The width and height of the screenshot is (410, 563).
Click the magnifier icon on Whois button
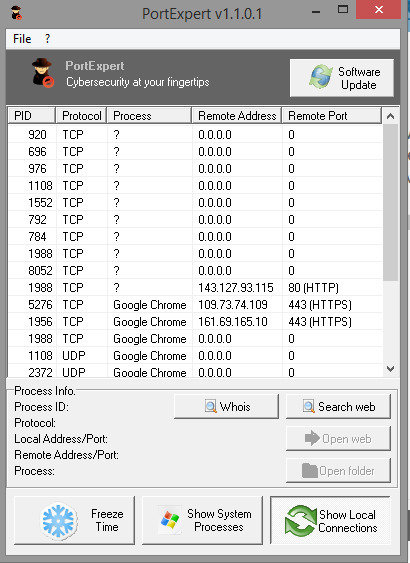(x=211, y=406)
